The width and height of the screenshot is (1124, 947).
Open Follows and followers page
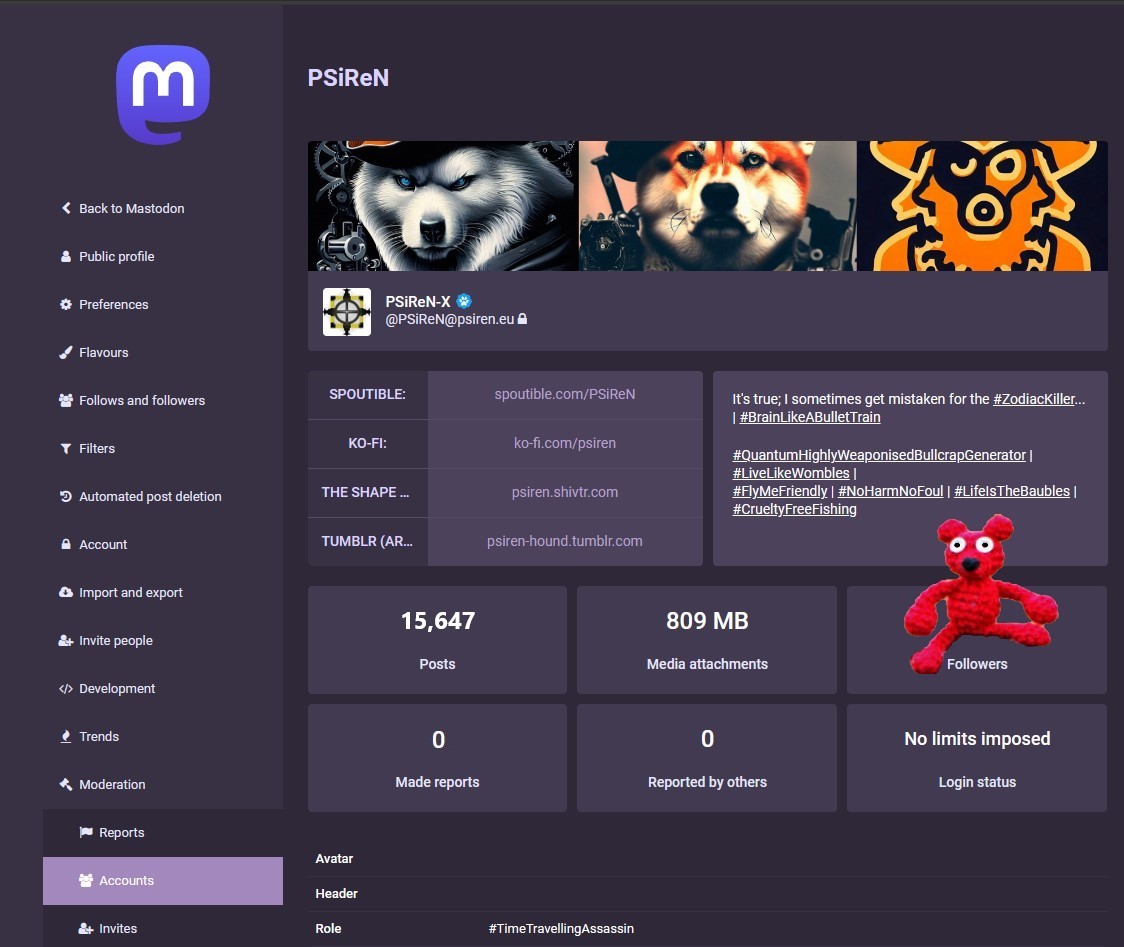[x=141, y=401]
